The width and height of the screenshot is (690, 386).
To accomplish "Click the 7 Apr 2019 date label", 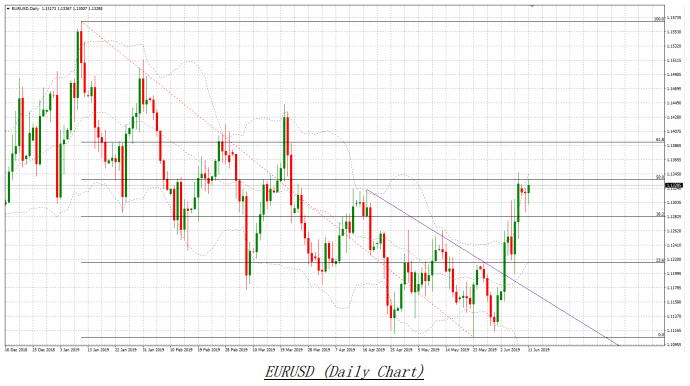I will pyautogui.click(x=345, y=350).
